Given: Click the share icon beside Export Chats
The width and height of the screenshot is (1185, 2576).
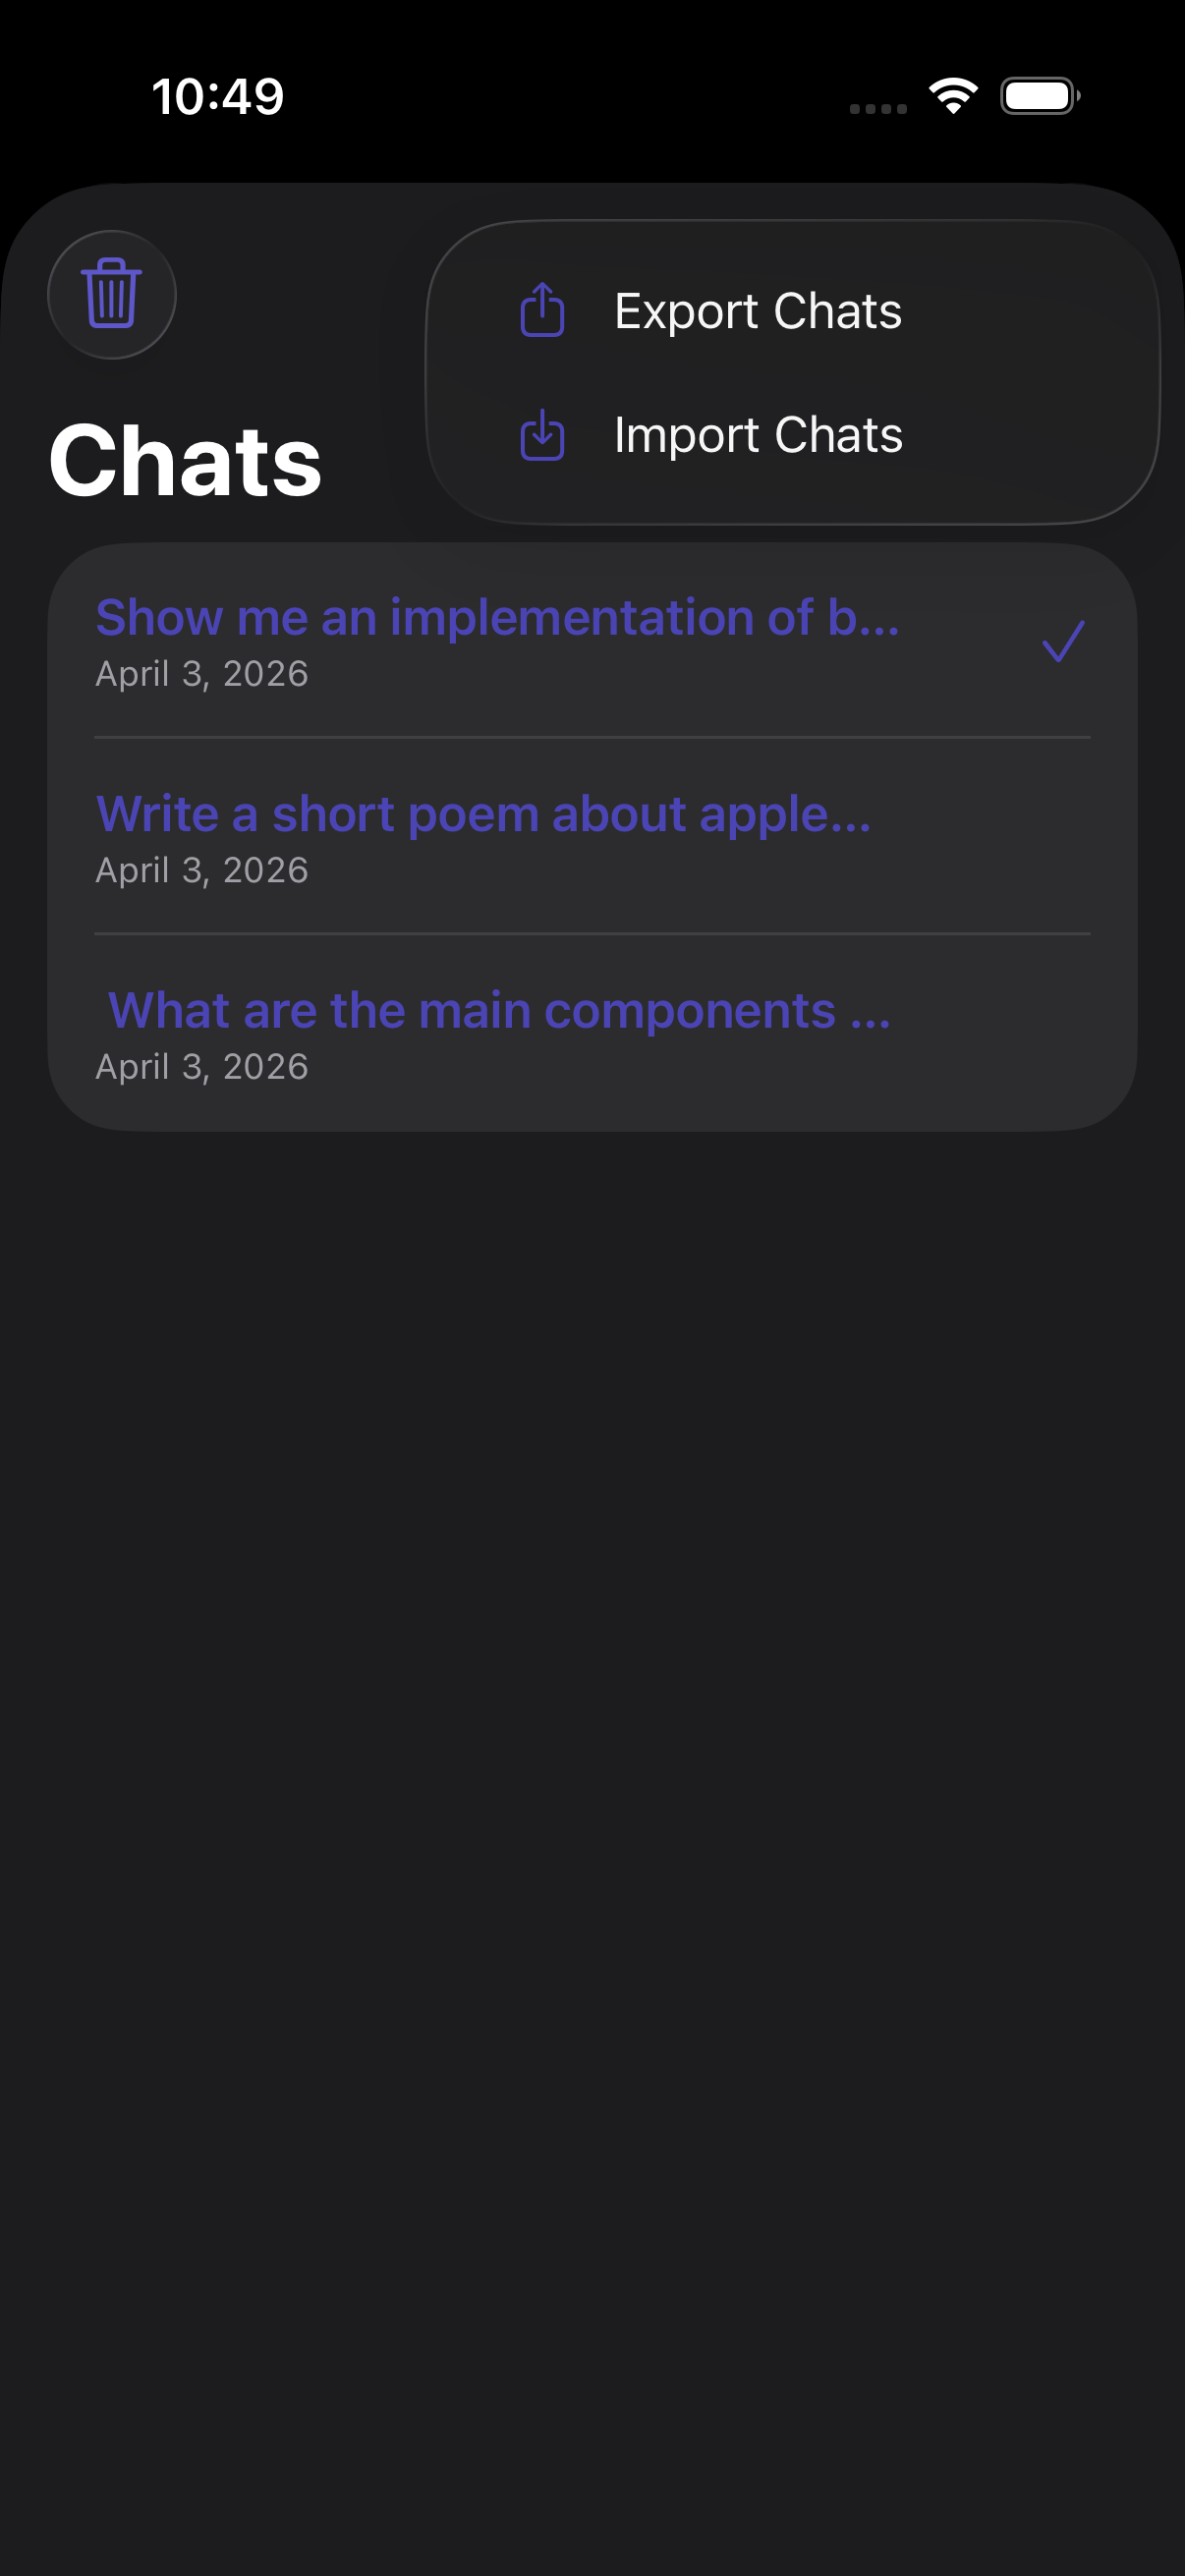Looking at the screenshot, I should coord(542,310).
